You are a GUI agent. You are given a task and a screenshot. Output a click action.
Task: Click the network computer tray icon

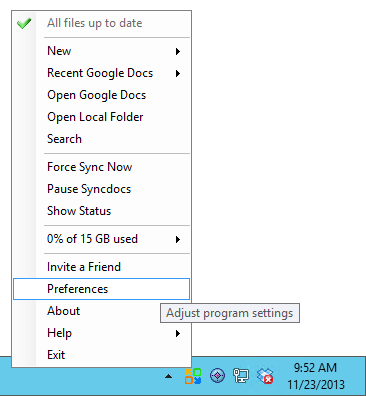(x=241, y=376)
